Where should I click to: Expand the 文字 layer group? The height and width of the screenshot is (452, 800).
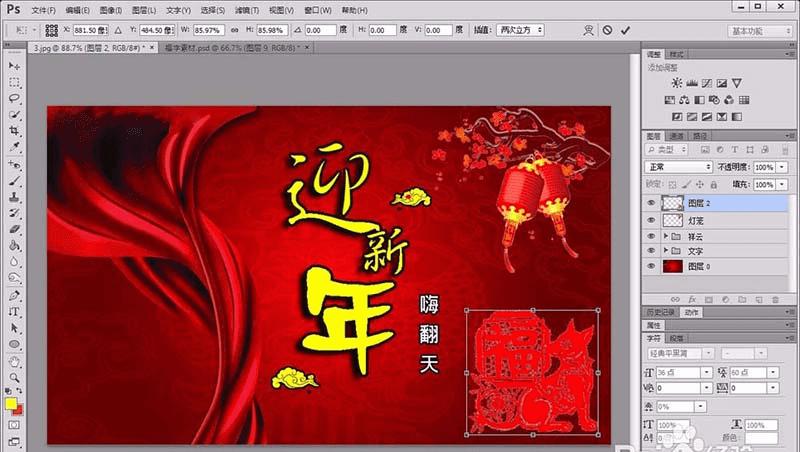coord(665,251)
